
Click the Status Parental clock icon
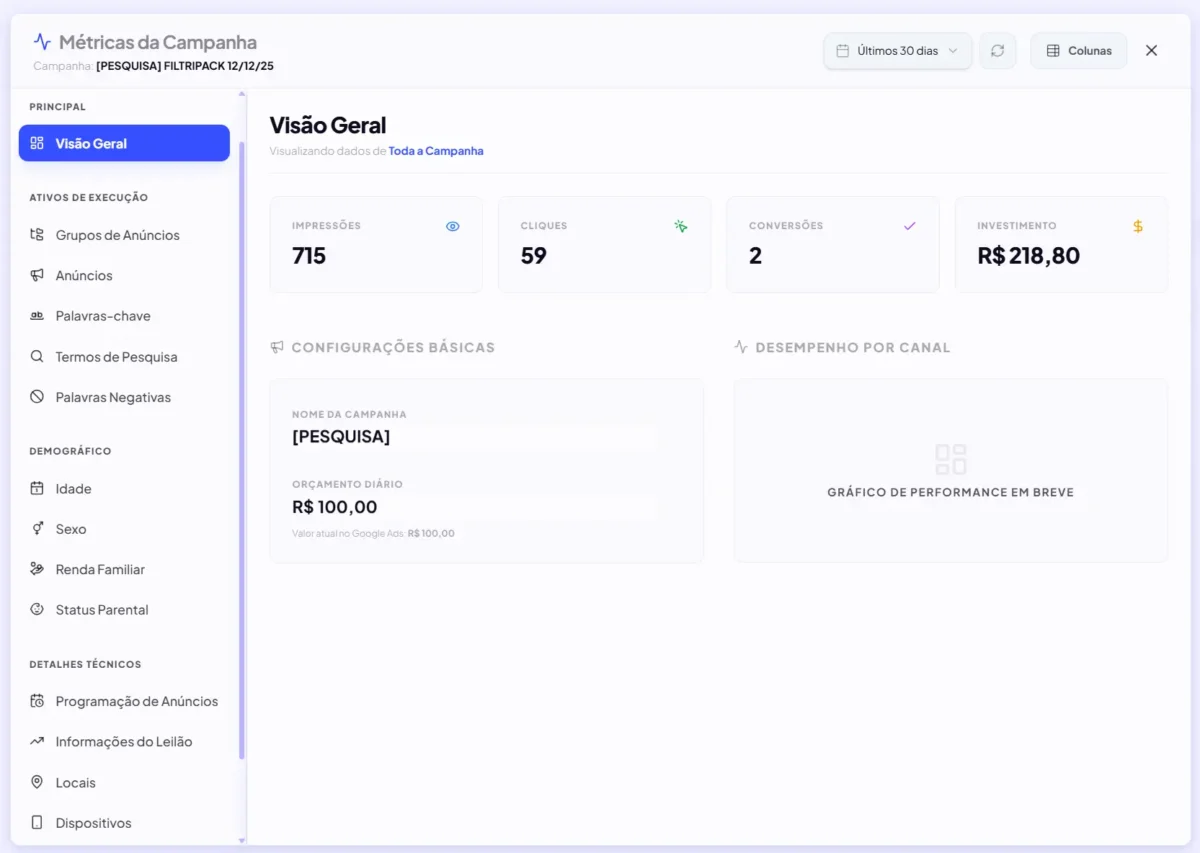coord(37,609)
